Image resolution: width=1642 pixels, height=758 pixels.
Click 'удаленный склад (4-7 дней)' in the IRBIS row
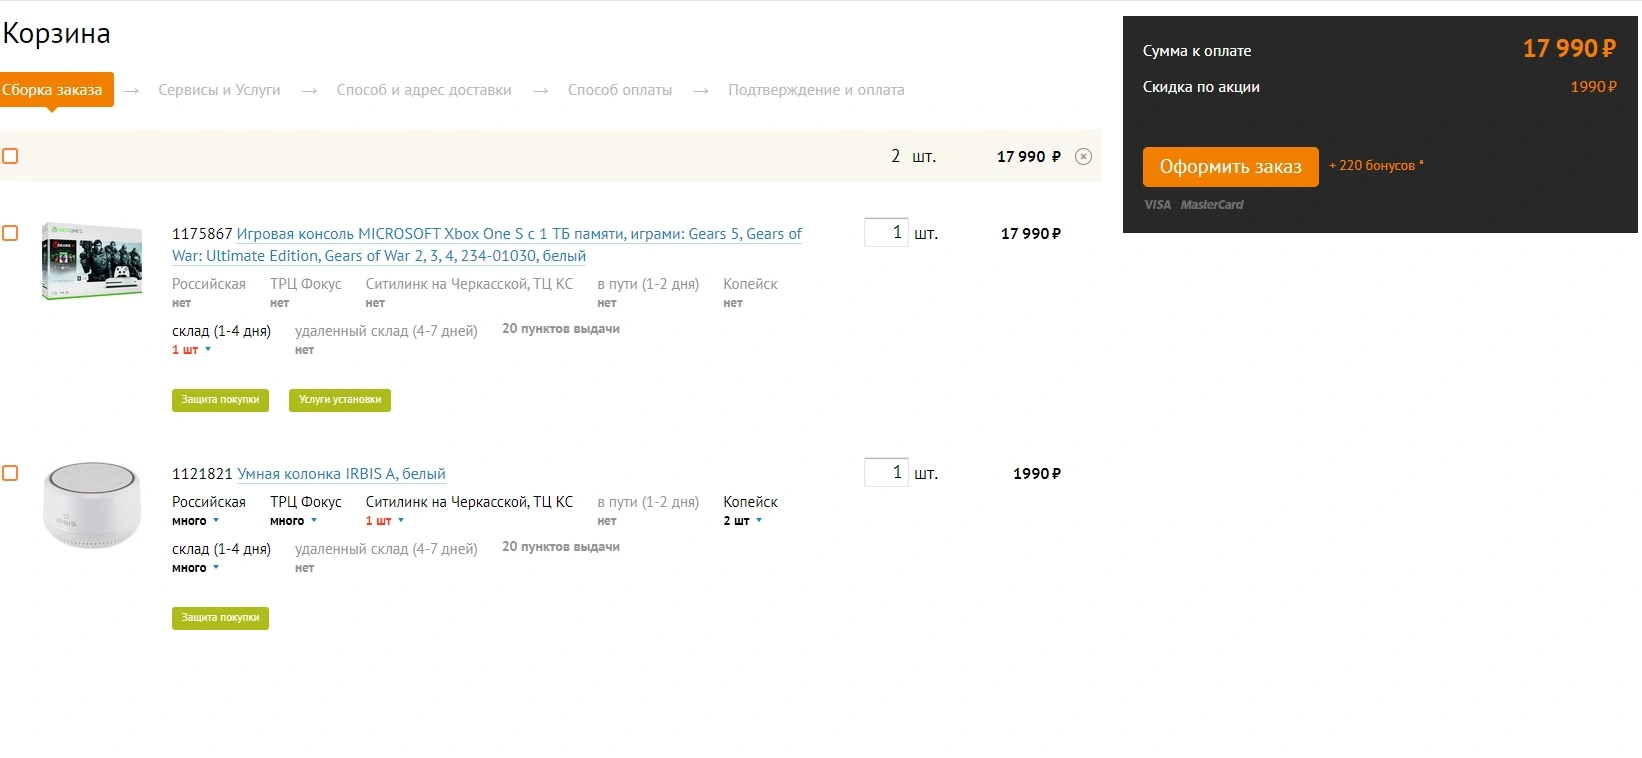(x=386, y=549)
